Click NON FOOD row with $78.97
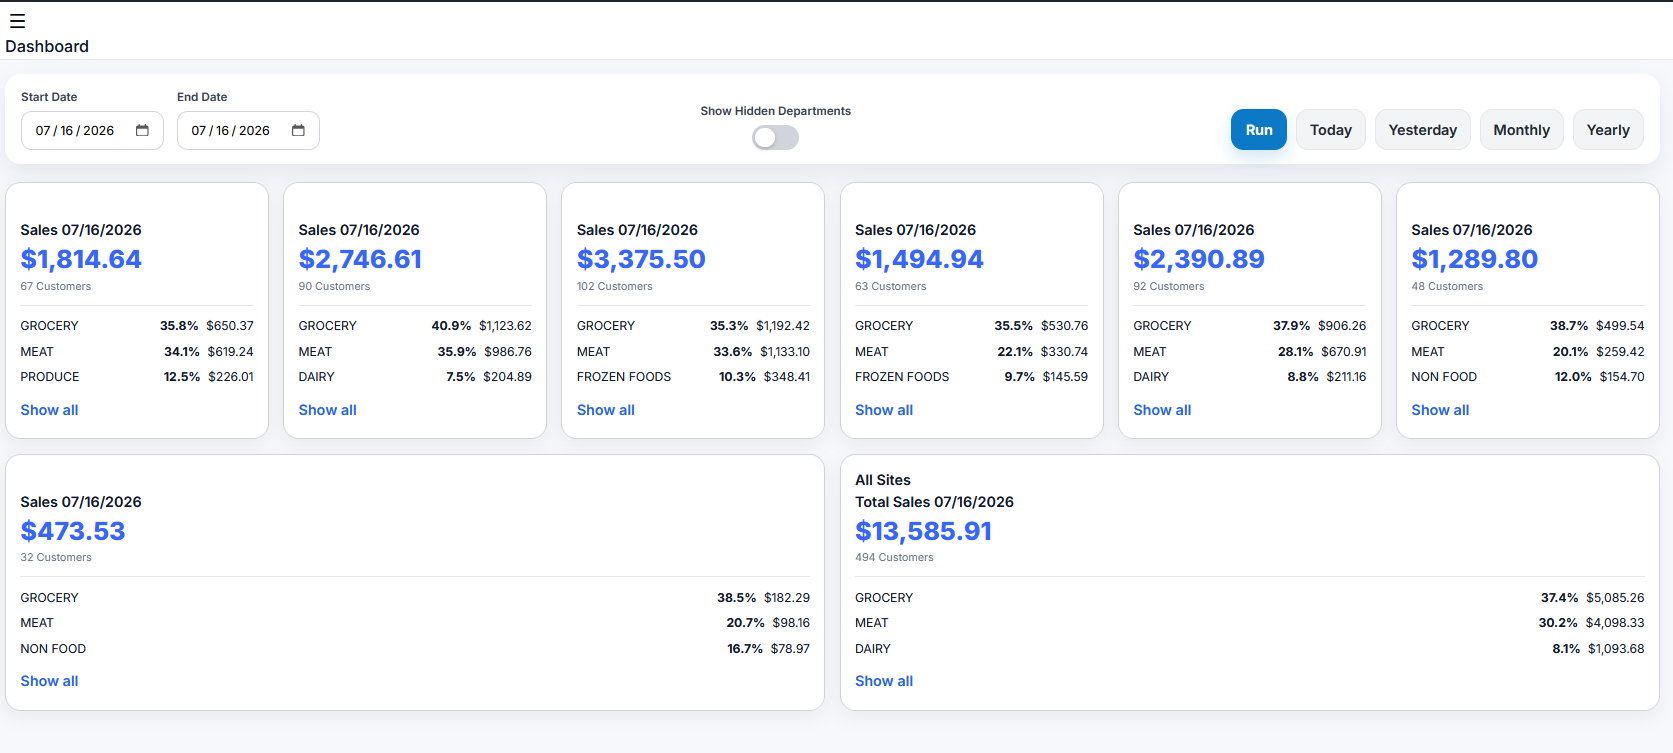The width and height of the screenshot is (1673, 753). click(415, 649)
